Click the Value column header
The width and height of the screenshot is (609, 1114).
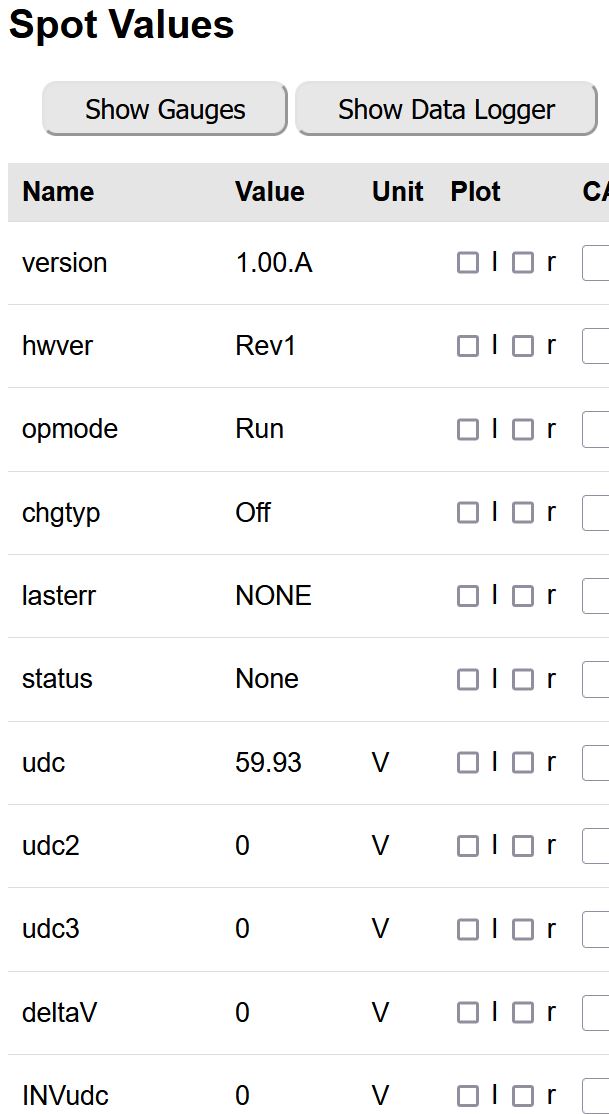pos(270,192)
